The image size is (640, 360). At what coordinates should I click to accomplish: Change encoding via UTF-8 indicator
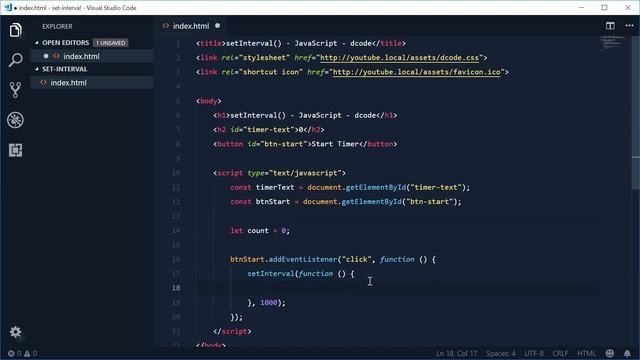coord(533,353)
